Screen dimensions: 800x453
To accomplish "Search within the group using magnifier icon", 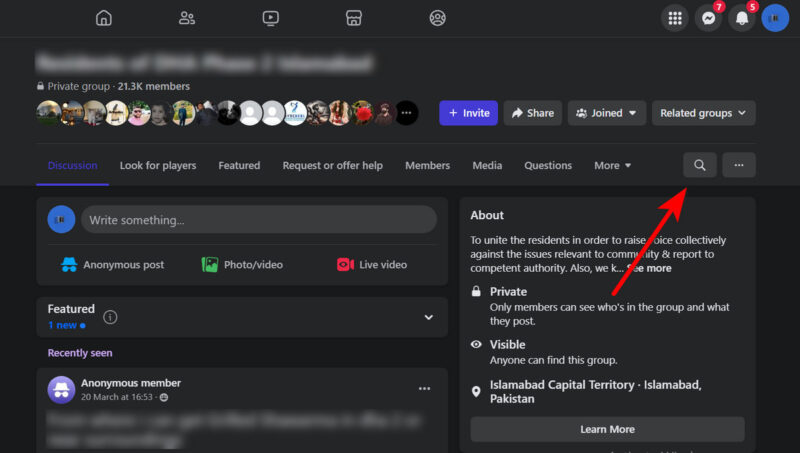I will point(699,165).
